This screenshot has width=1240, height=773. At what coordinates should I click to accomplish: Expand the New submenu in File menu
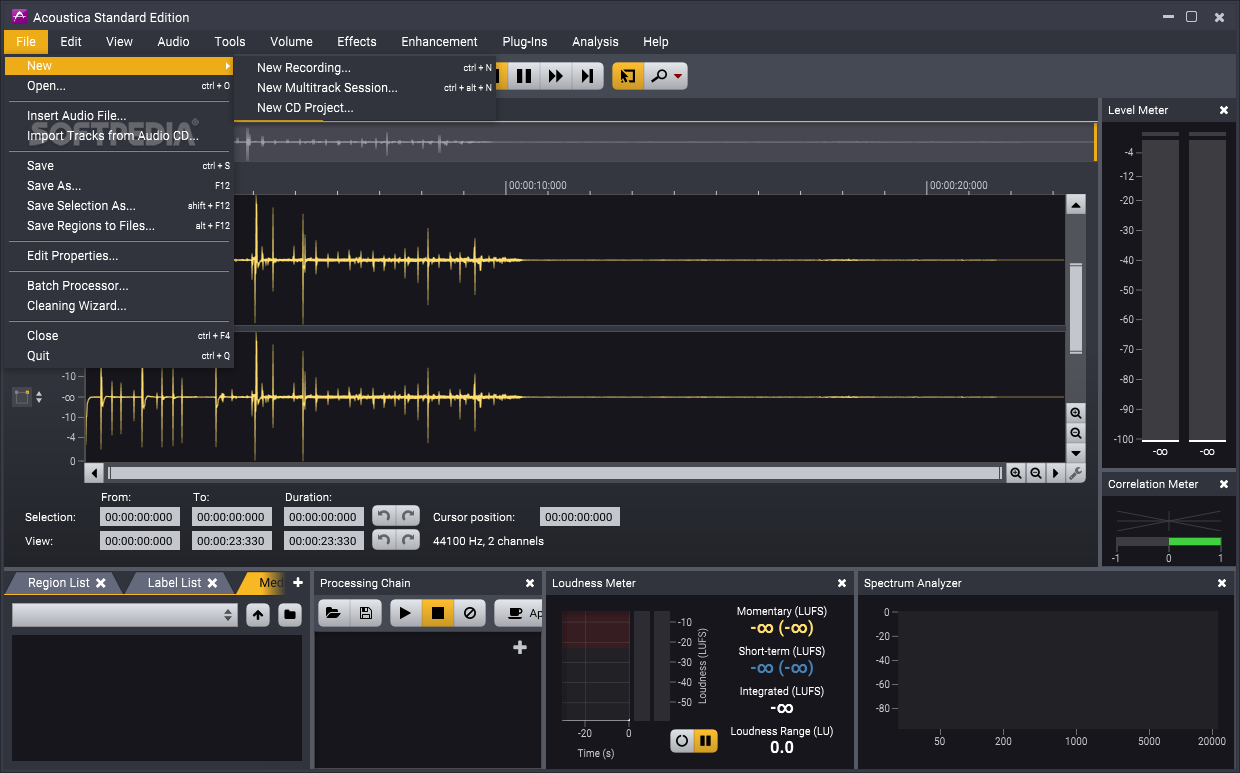point(120,66)
